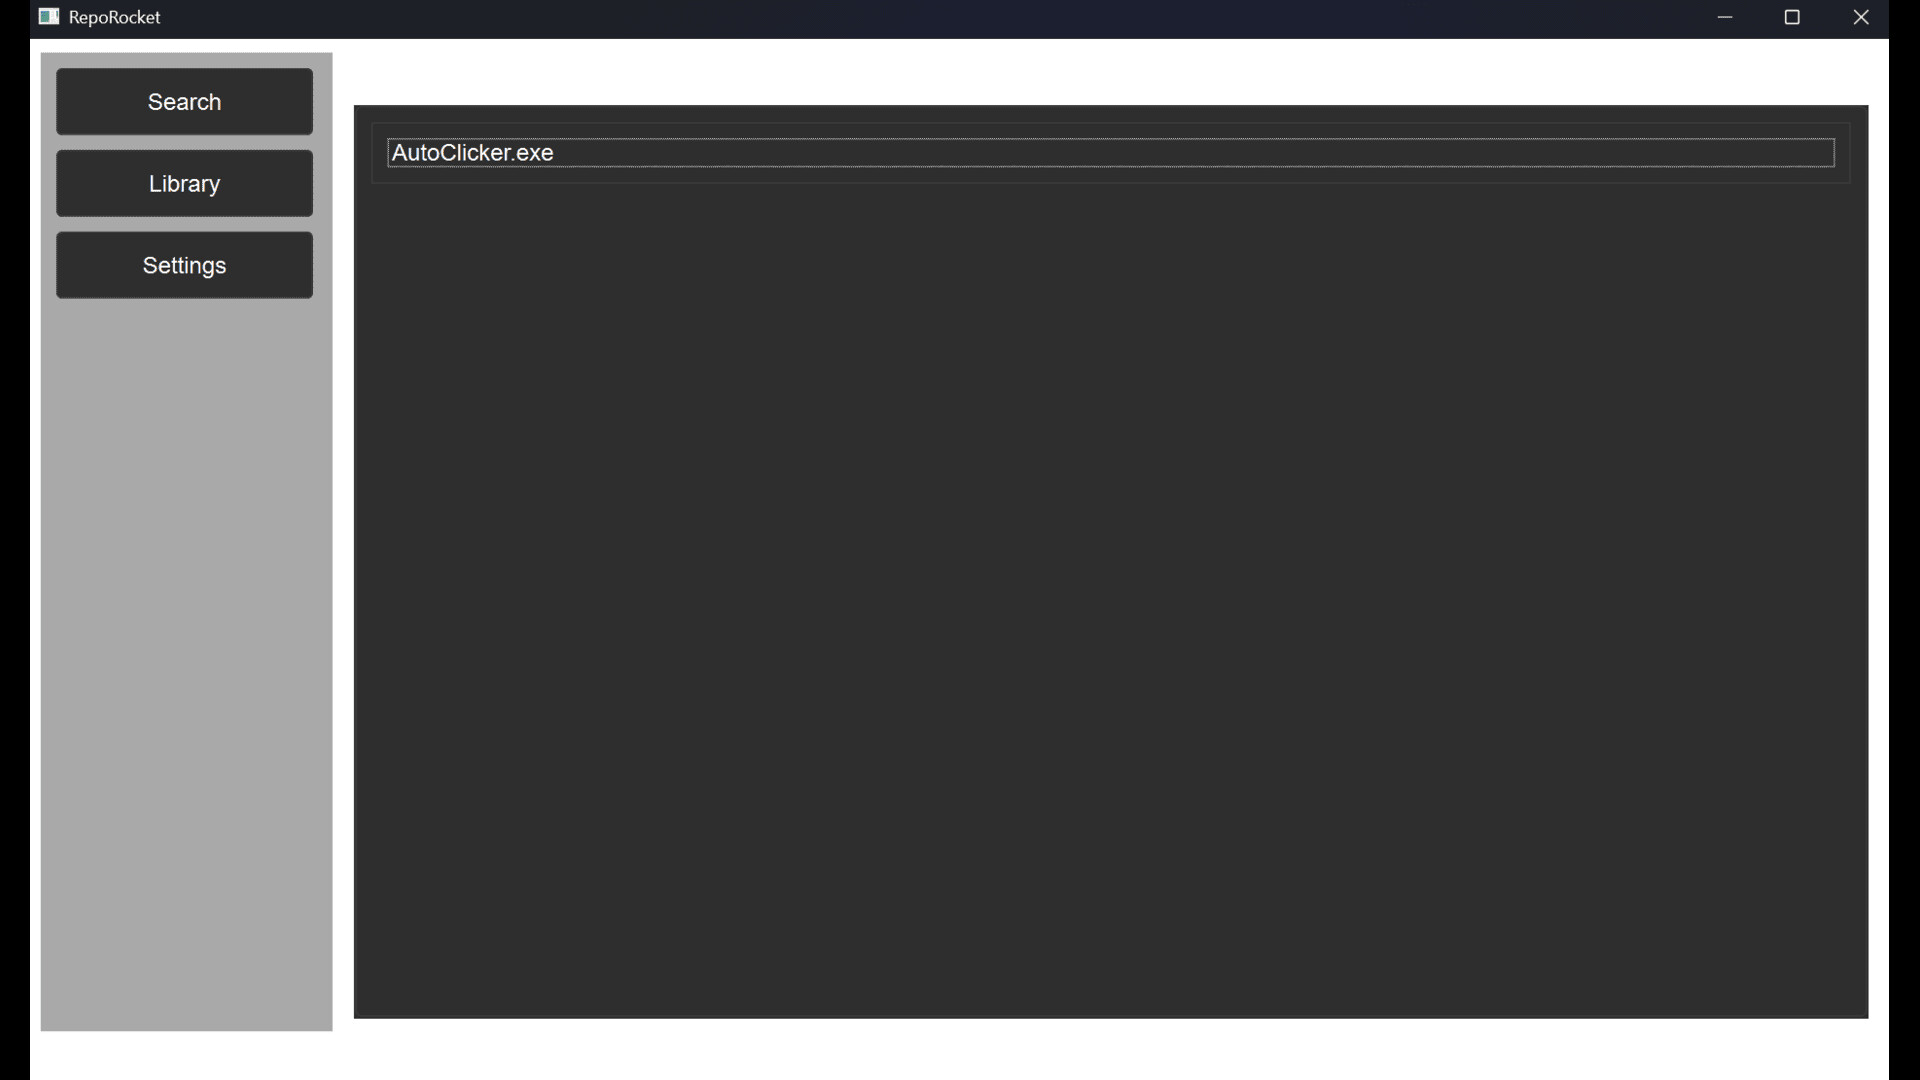Screen dimensions: 1920x1080
Task: Maximize the RepoRocket window
Action: [1793, 17]
